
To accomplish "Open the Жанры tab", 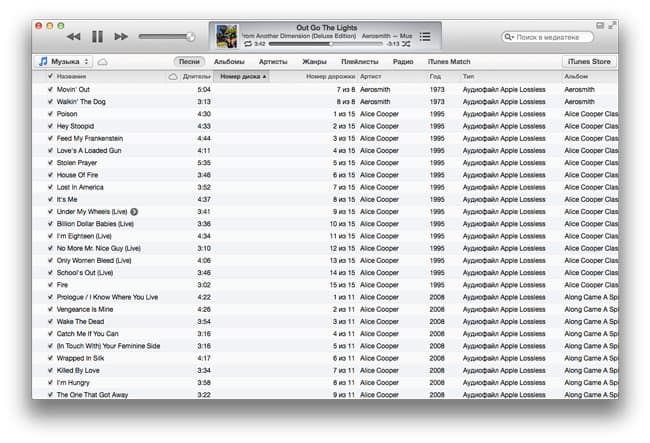I will (x=314, y=62).
